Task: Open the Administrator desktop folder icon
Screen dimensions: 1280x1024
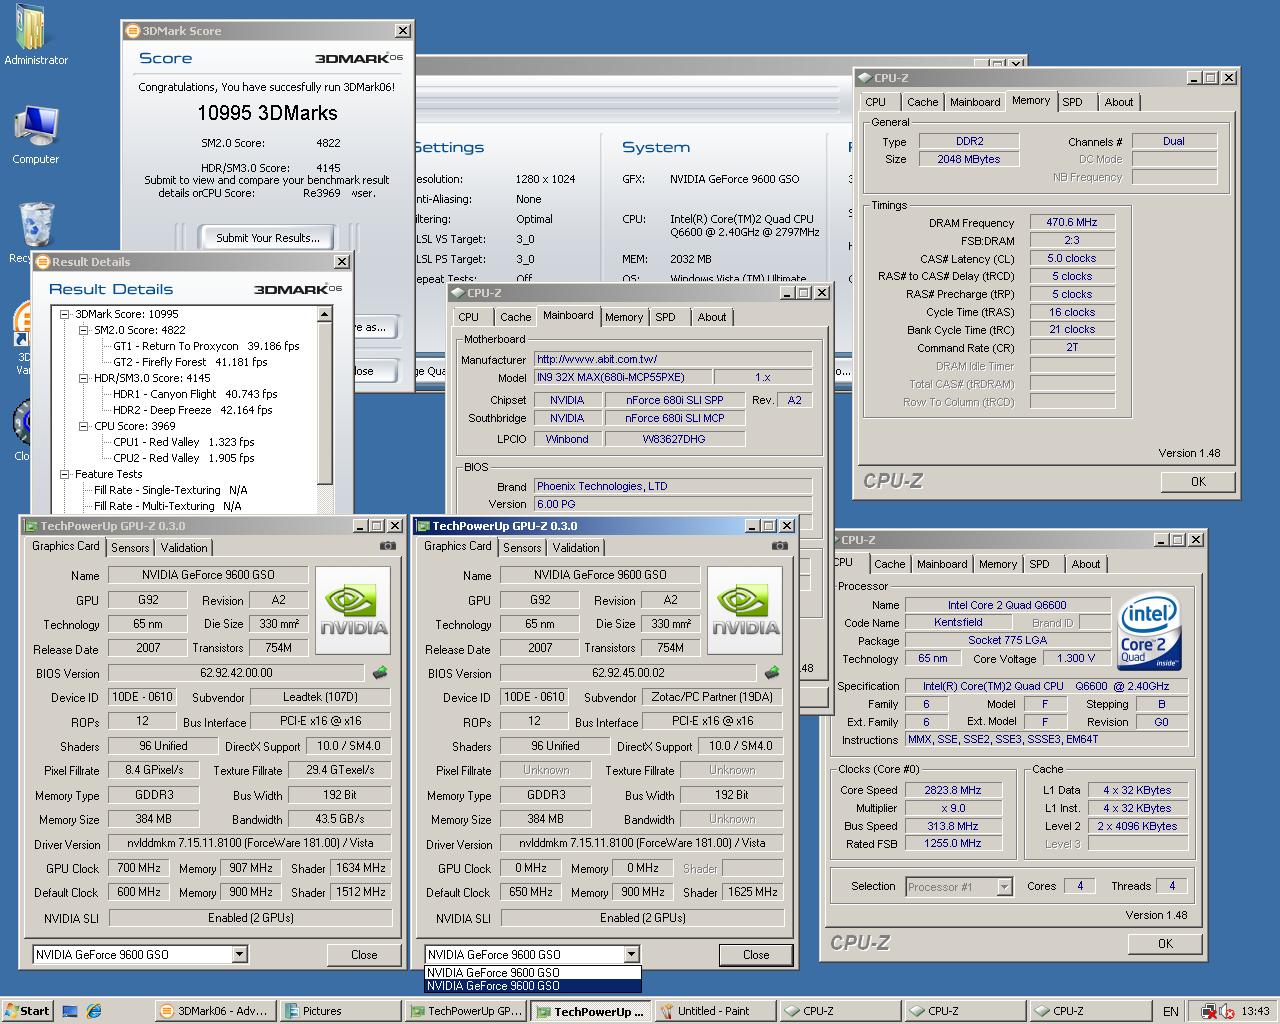Action: point(36,35)
